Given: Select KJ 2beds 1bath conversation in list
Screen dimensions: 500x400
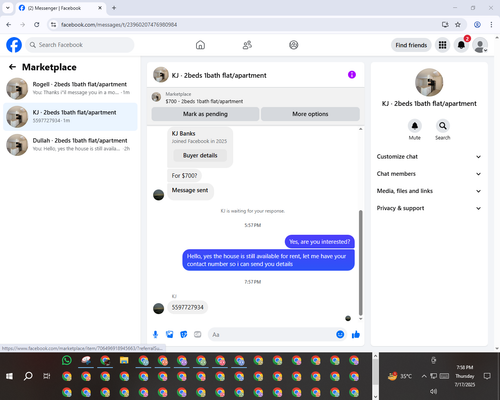Looking at the screenshot, I should click(x=70, y=117).
